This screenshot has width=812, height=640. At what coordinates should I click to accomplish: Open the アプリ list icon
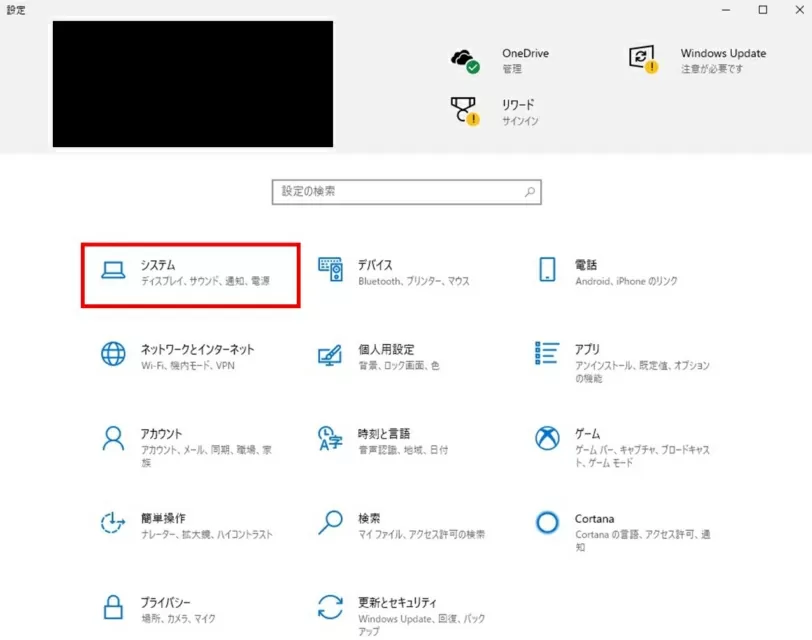547,353
